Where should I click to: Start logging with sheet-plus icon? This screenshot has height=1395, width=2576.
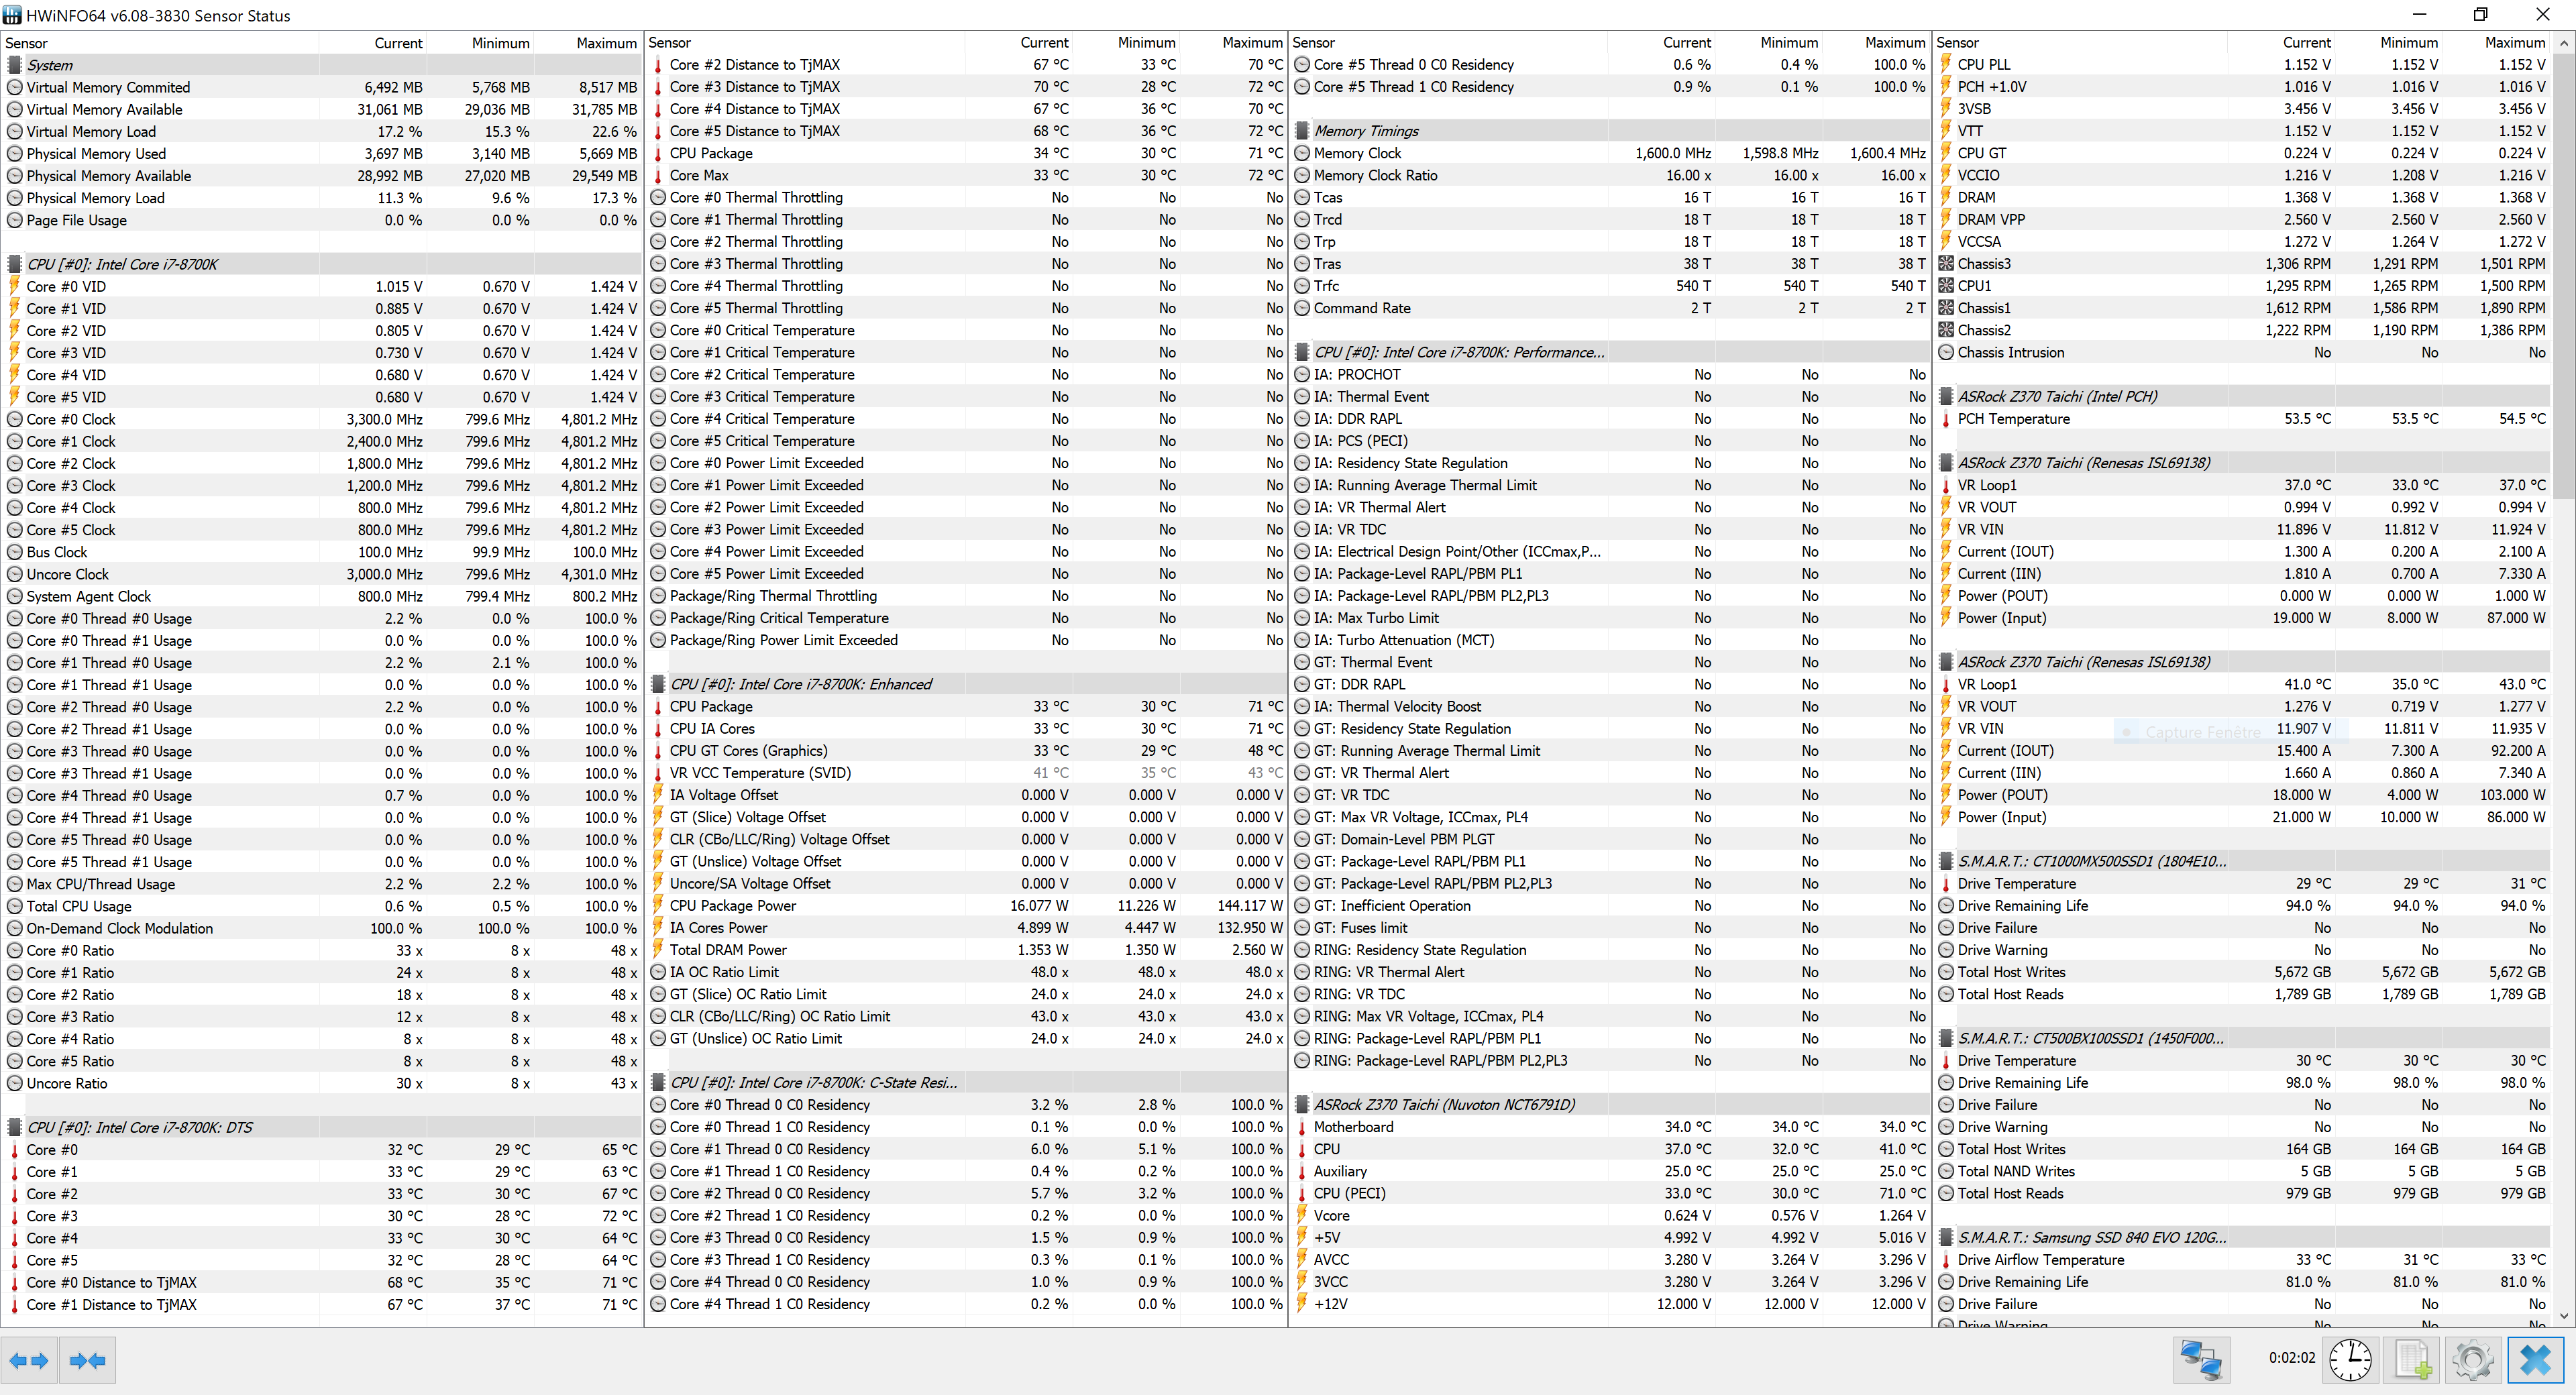2413,1360
